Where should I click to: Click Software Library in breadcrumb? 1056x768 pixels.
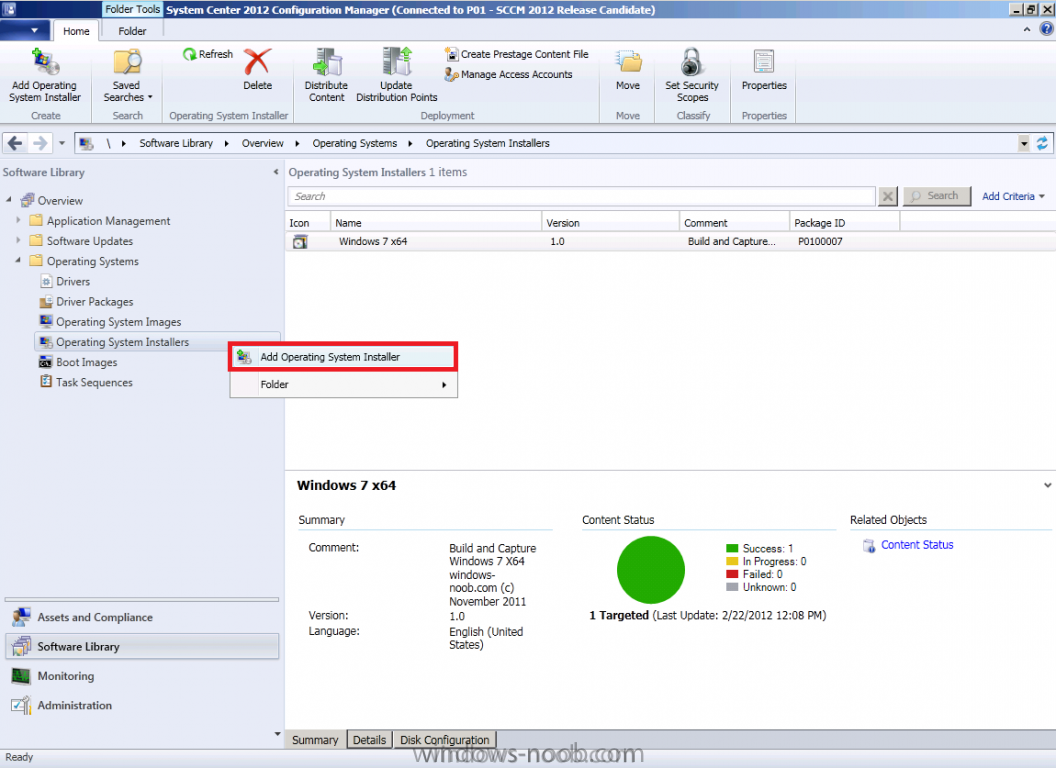click(176, 143)
